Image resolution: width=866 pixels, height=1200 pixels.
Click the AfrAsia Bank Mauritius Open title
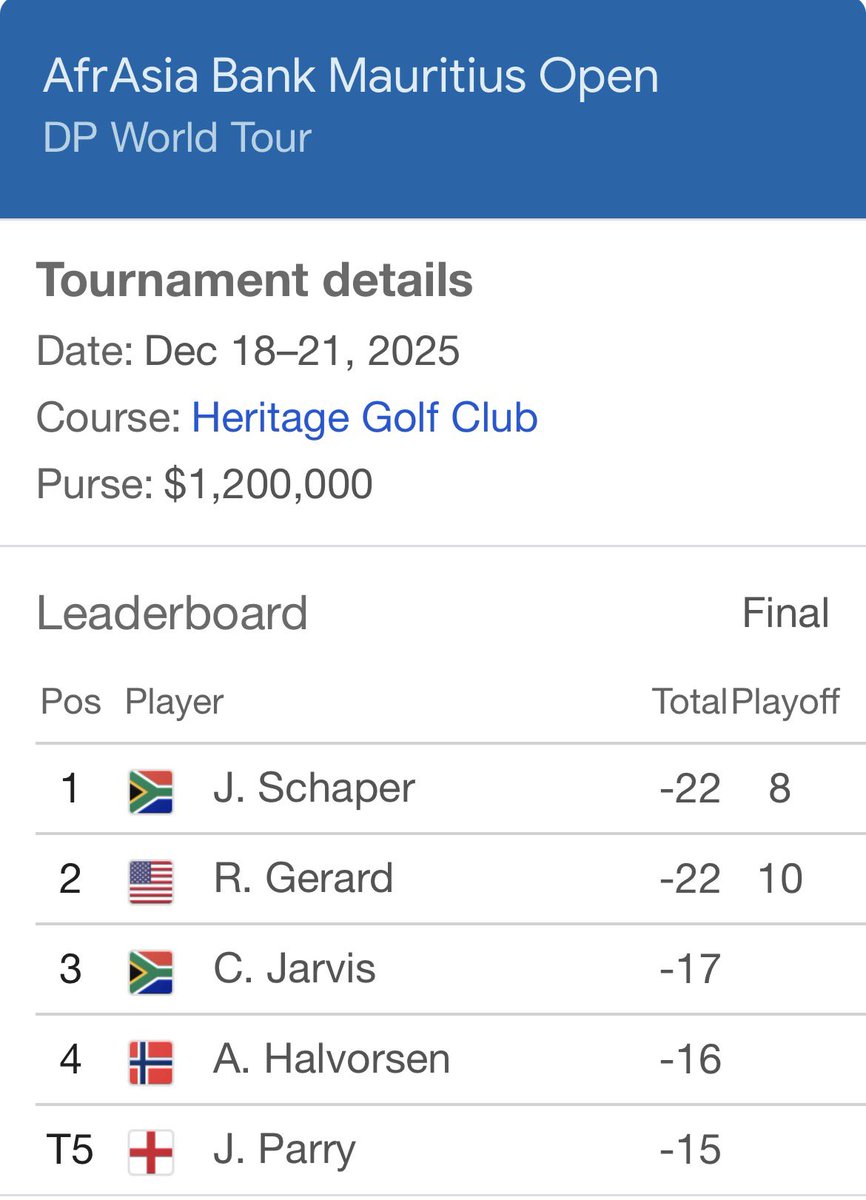(x=351, y=78)
